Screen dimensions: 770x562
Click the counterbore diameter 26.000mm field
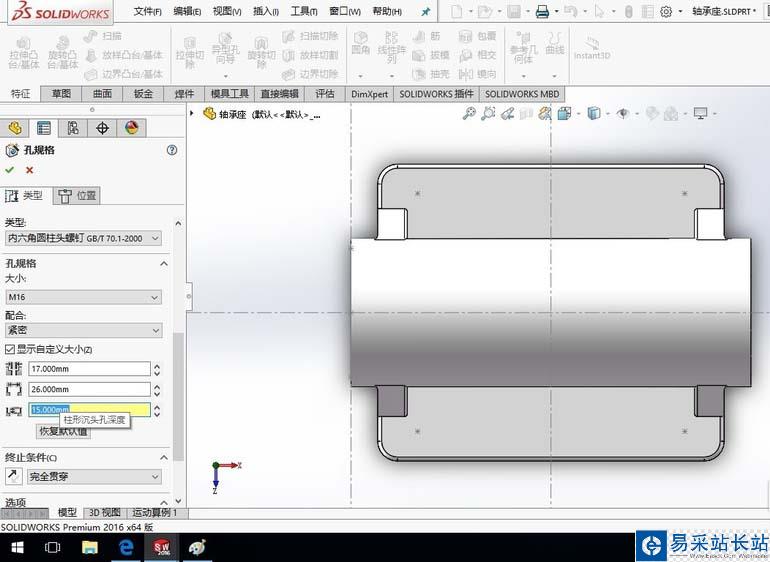(88, 389)
